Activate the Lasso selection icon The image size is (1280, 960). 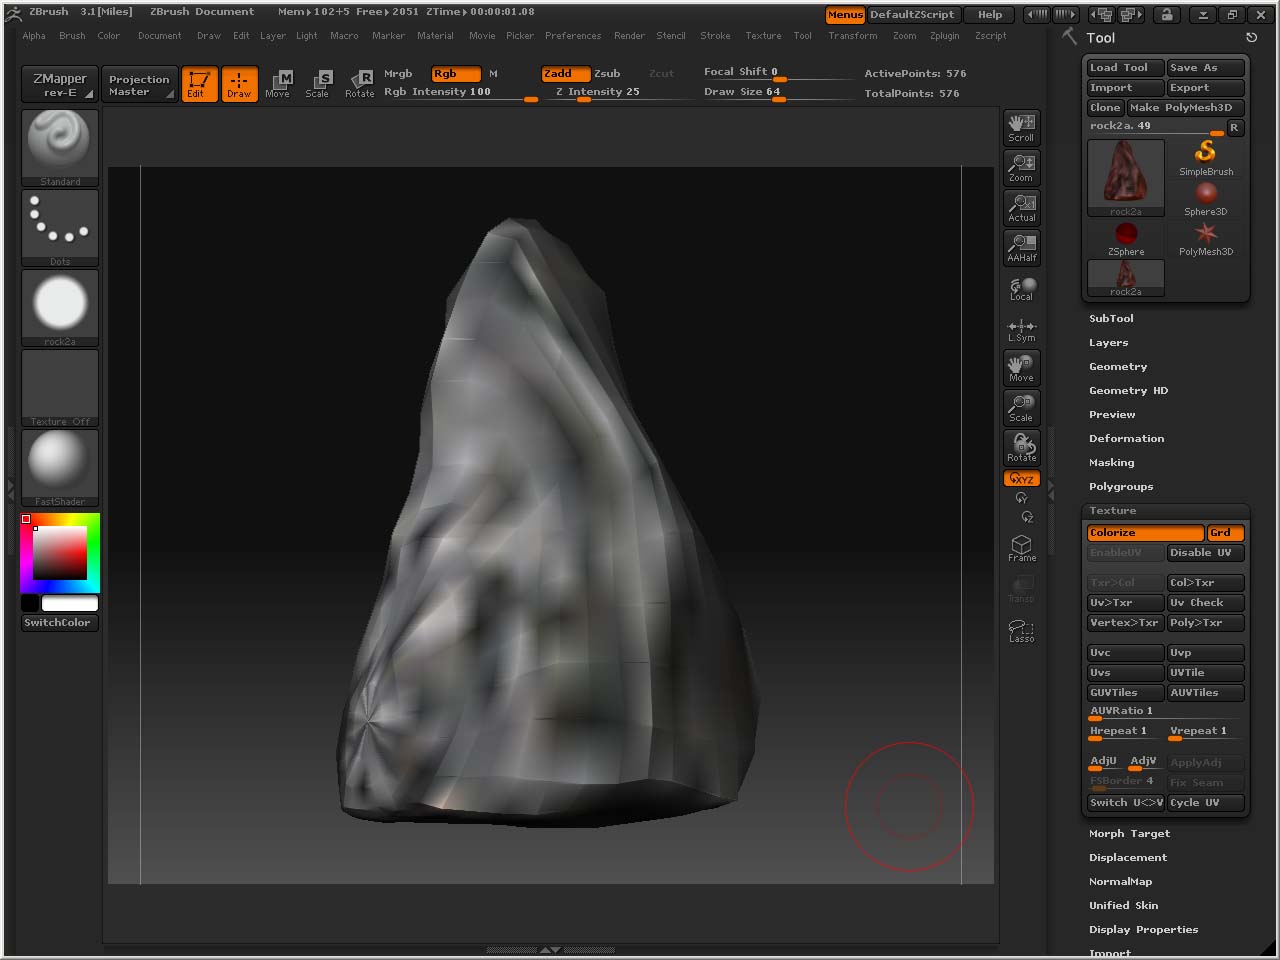(x=1021, y=631)
